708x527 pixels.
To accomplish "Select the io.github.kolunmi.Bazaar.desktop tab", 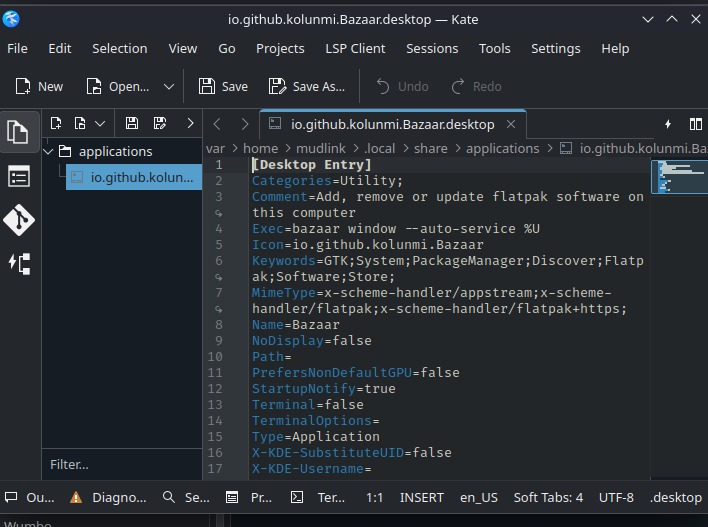I will click(393, 124).
